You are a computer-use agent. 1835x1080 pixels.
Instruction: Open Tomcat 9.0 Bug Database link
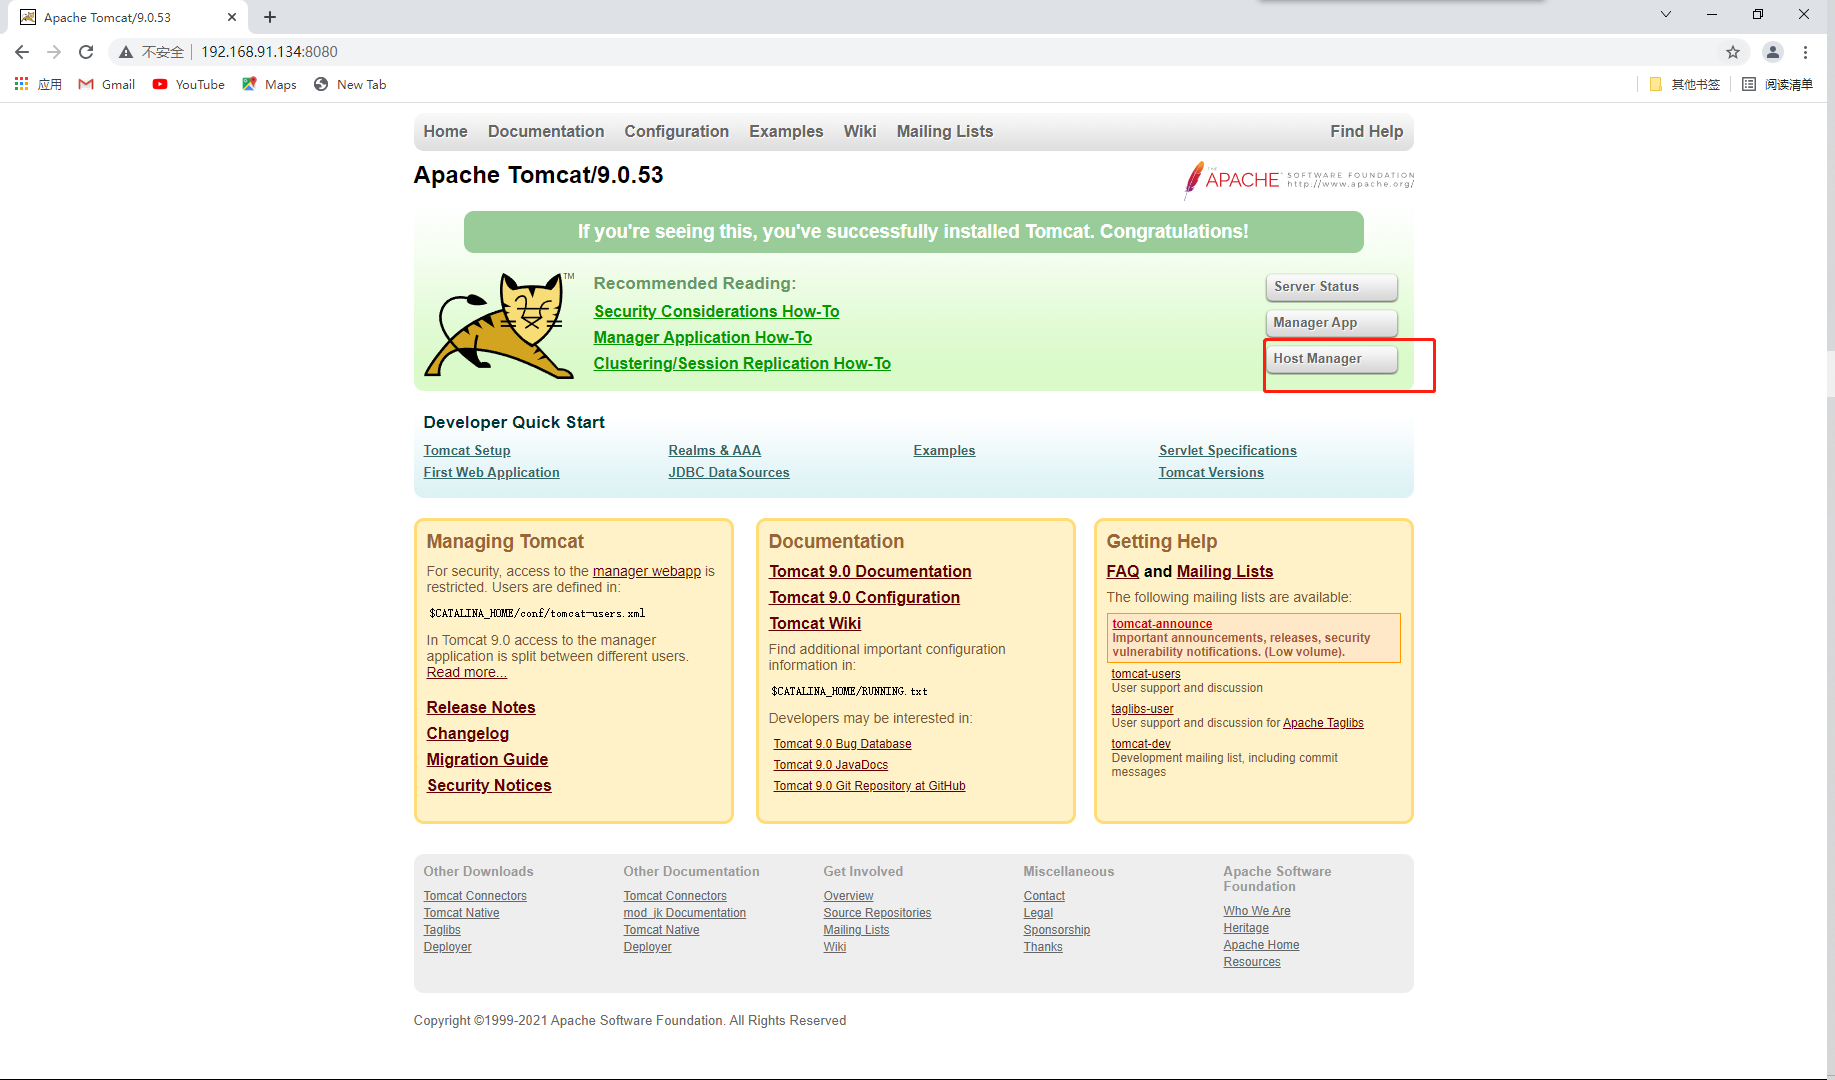pyautogui.click(x=842, y=744)
